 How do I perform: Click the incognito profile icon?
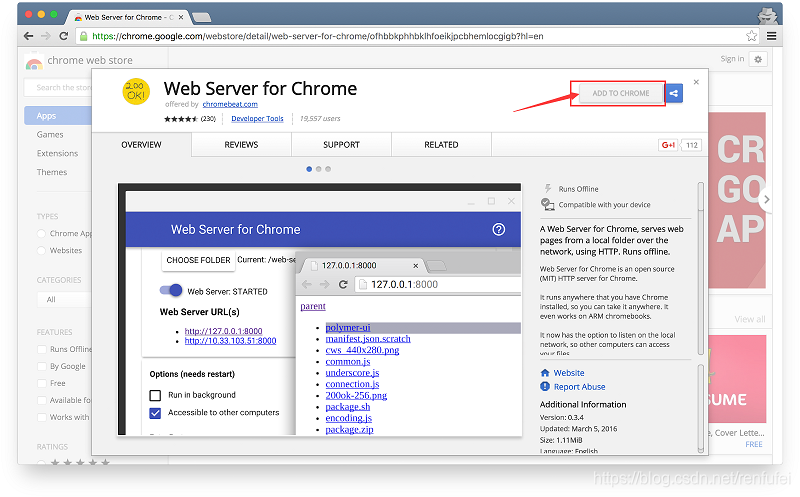[x=767, y=16]
